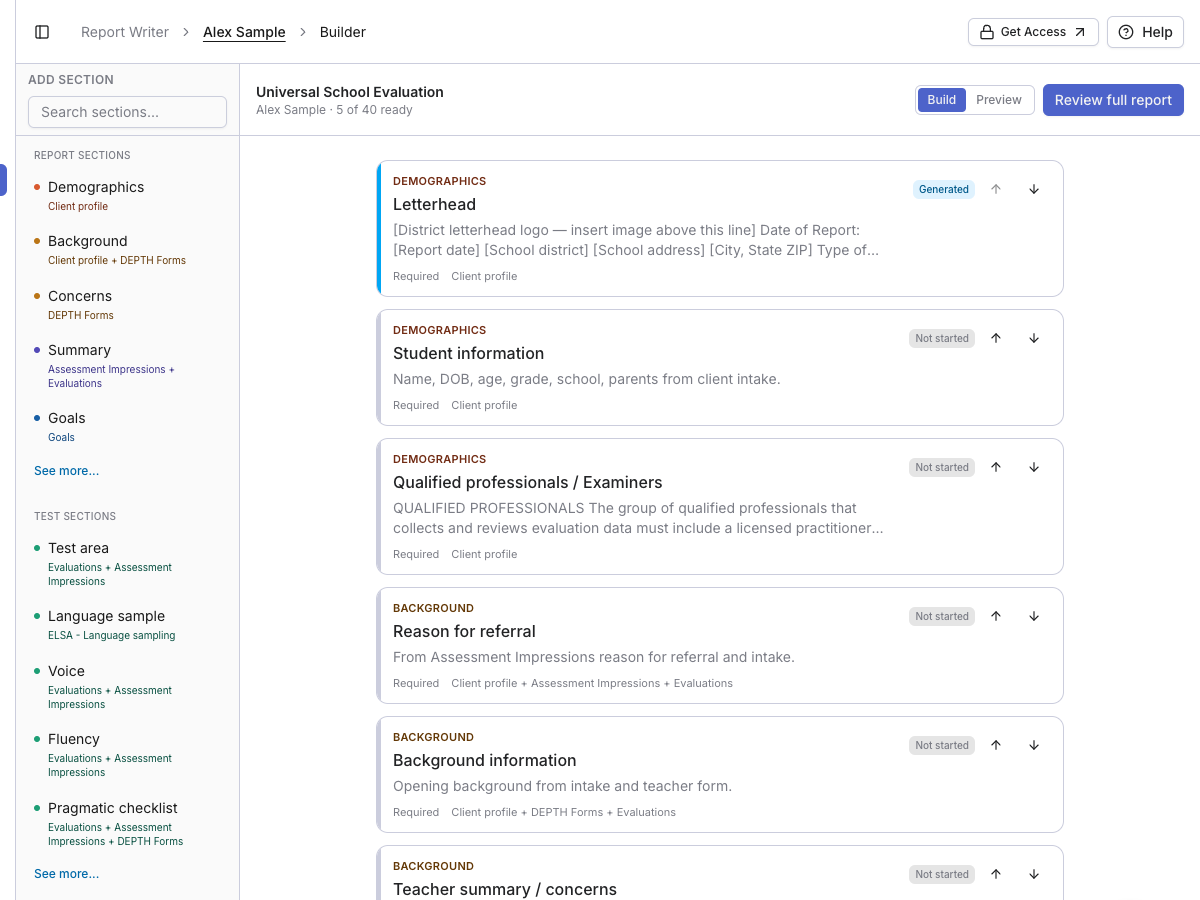Expand See more under Report Sections

coord(66,471)
